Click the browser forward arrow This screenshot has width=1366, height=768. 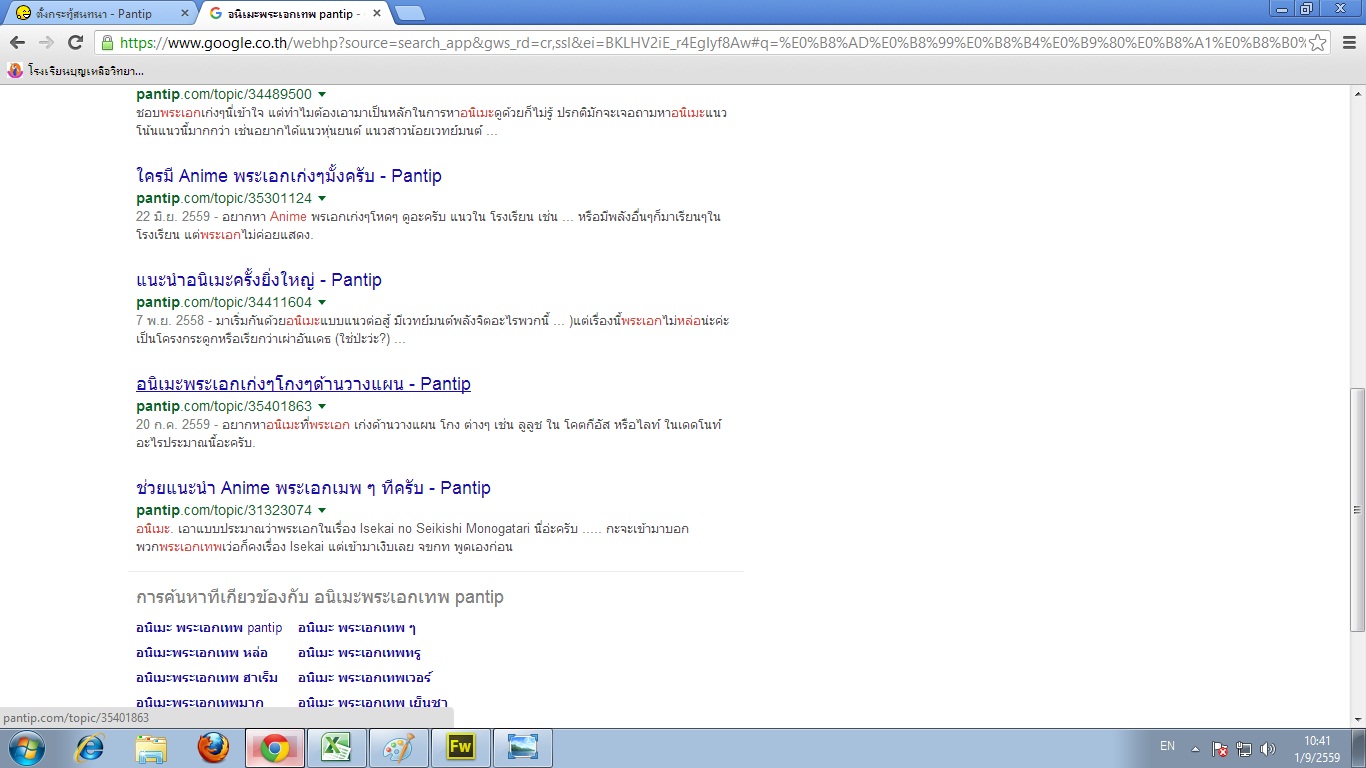point(46,43)
